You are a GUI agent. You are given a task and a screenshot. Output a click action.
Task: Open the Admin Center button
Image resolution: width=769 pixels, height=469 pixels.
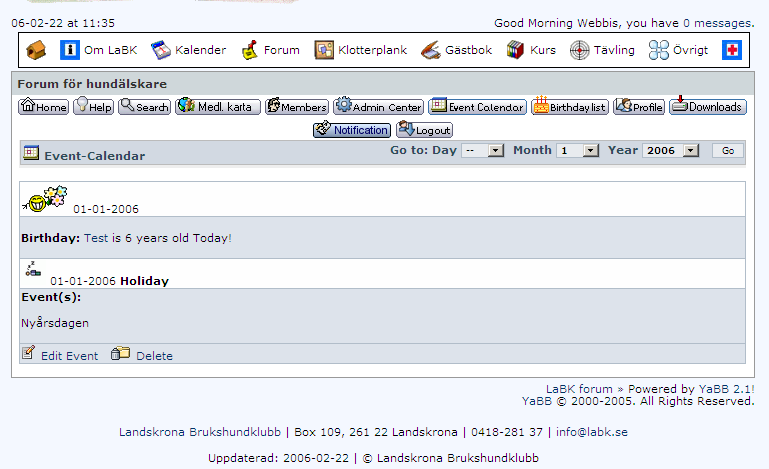point(378,106)
